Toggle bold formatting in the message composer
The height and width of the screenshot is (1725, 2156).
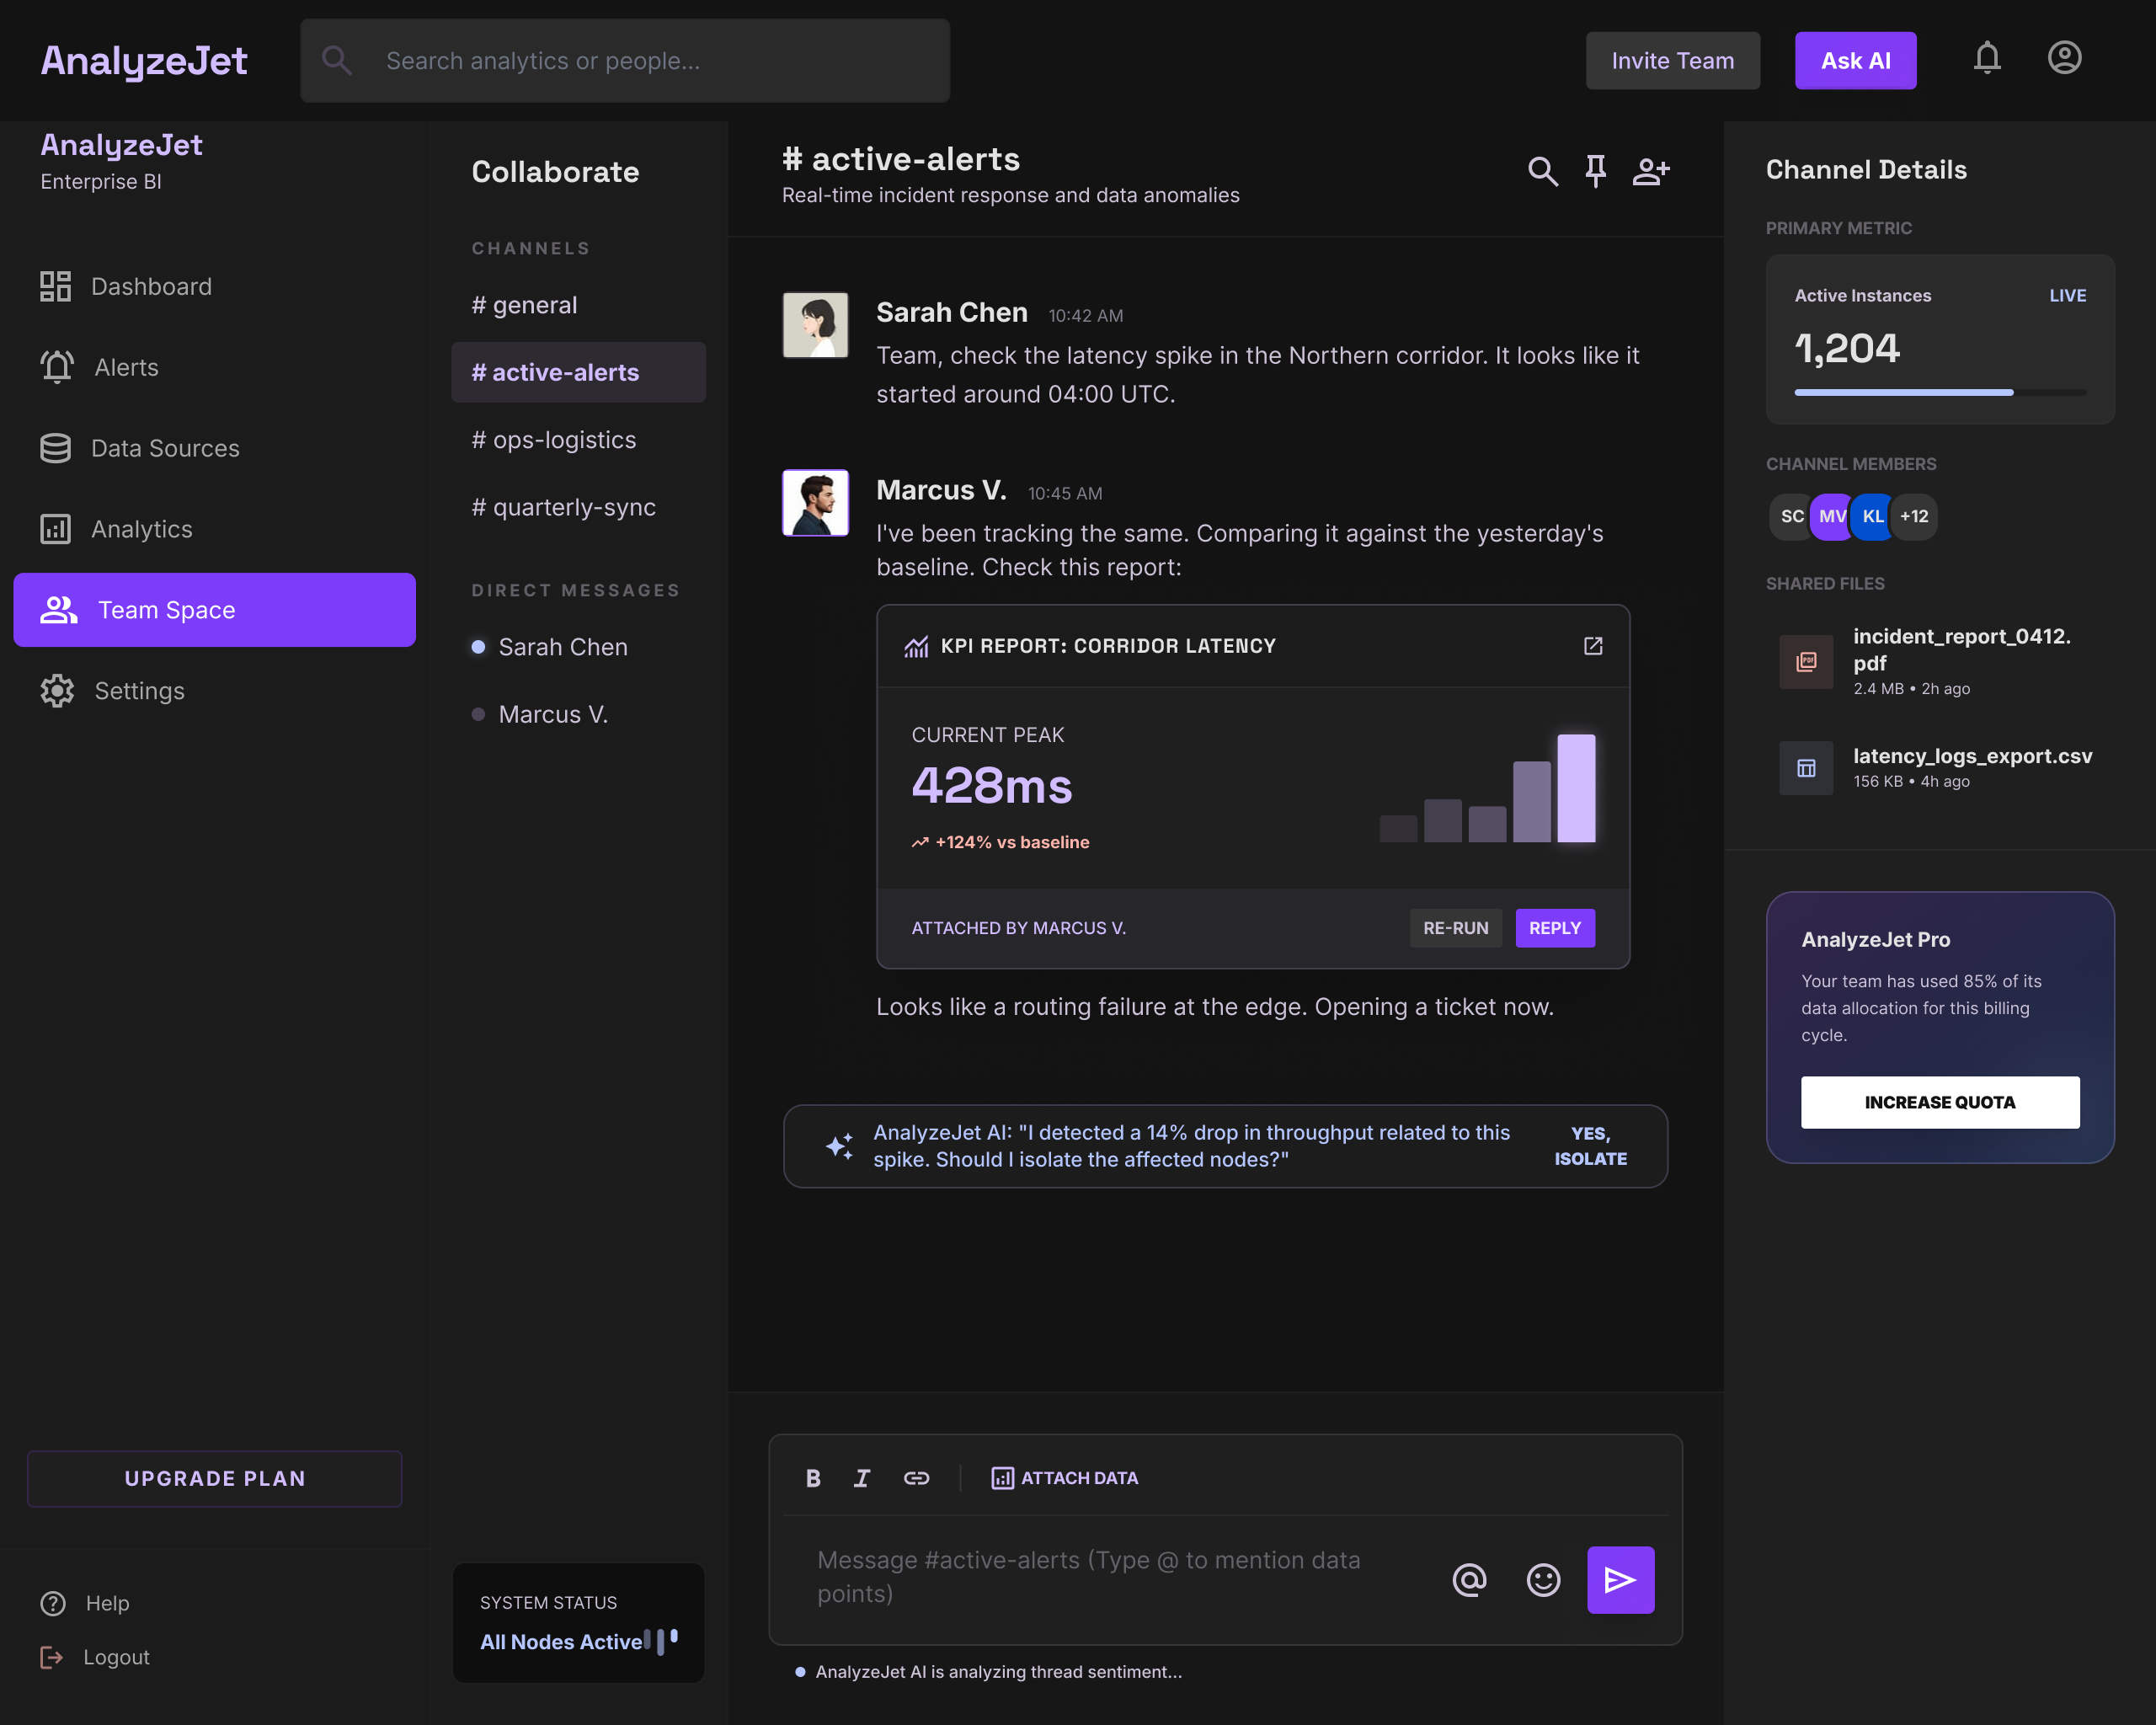(x=813, y=1477)
